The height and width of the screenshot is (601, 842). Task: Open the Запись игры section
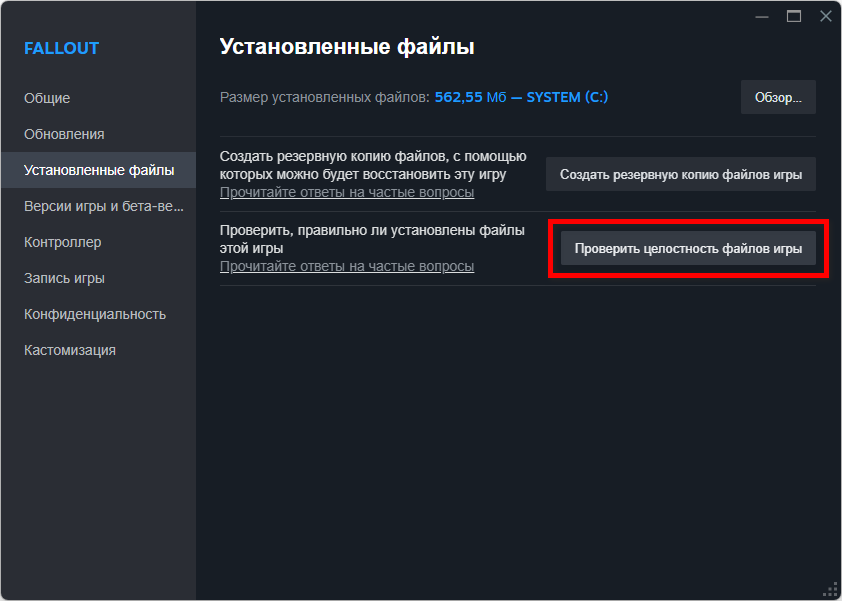pos(64,278)
